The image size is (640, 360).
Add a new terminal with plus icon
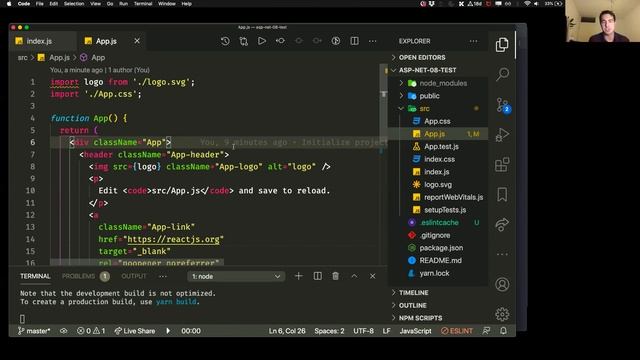(298, 276)
